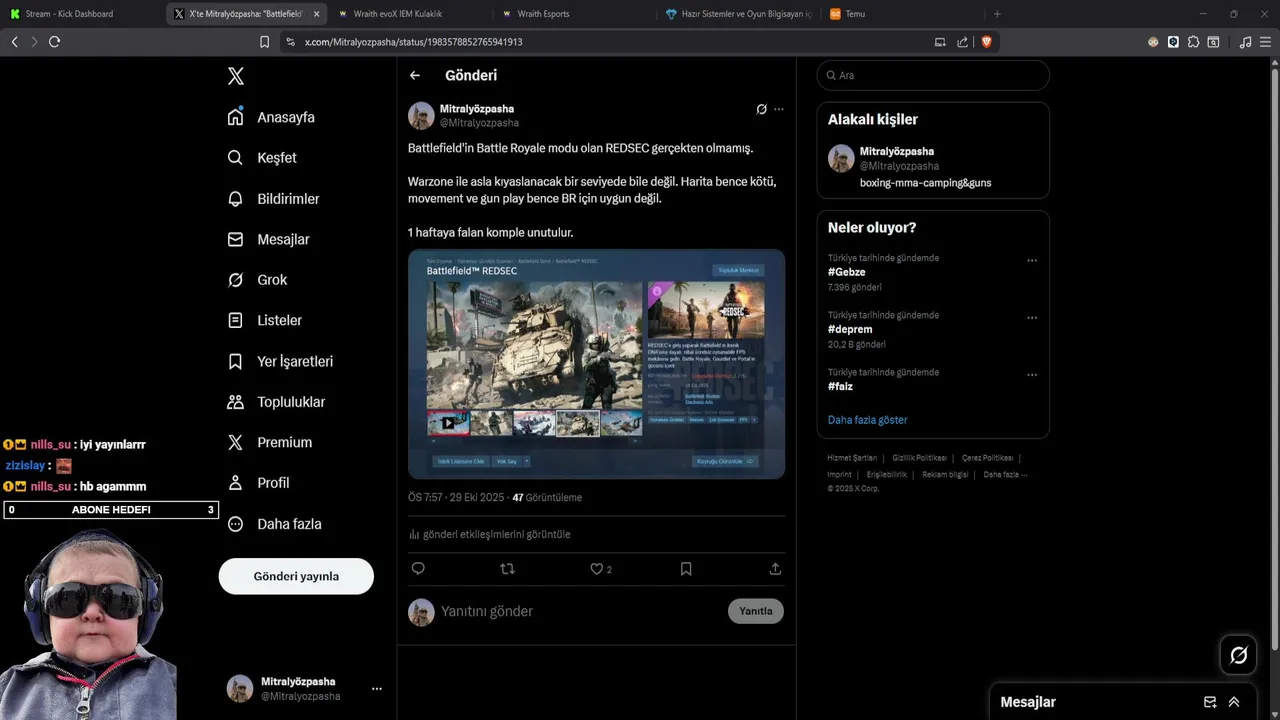Switch to Stream - Kick Dashboard tab
The height and width of the screenshot is (720, 1280).
coord(82,14)
